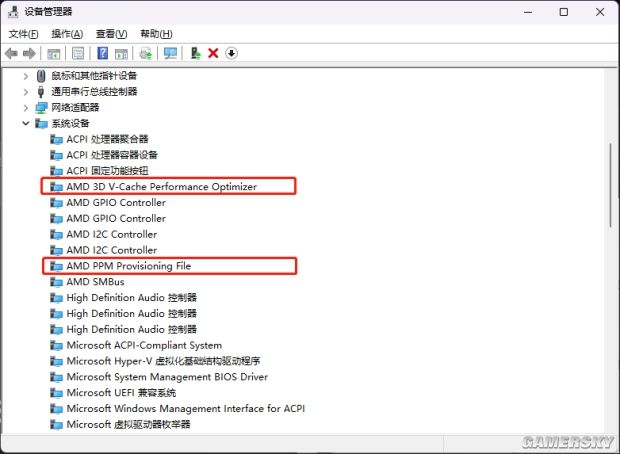Click the Disable device down-arrow icon
The image size is (620, 454).
click(x=231, y=53)
